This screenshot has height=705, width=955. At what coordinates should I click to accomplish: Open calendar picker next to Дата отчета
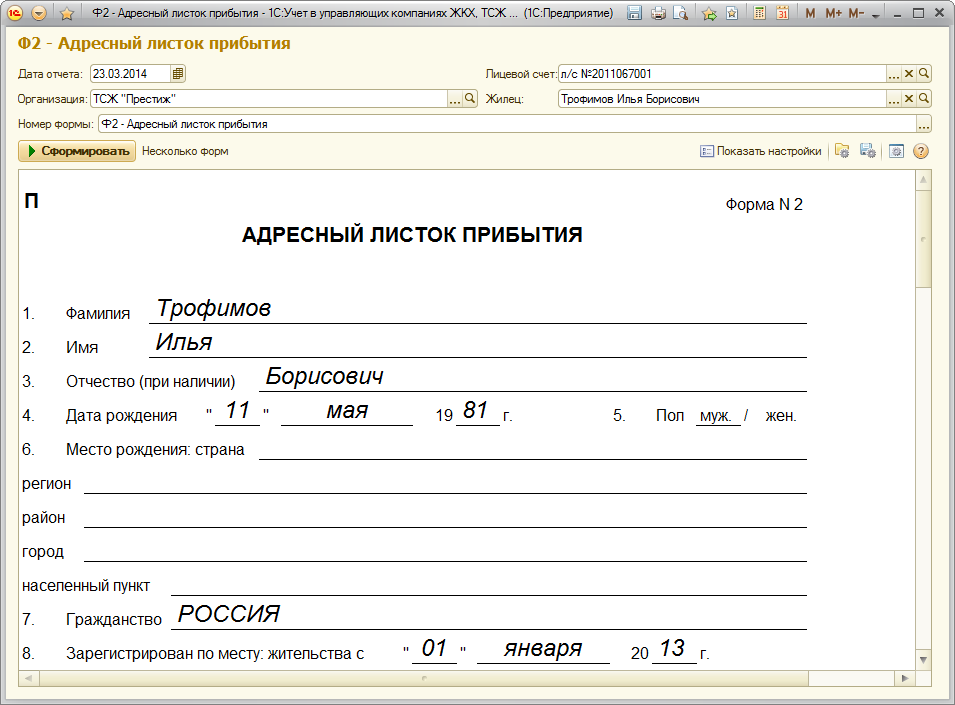(x=178, y=73)
